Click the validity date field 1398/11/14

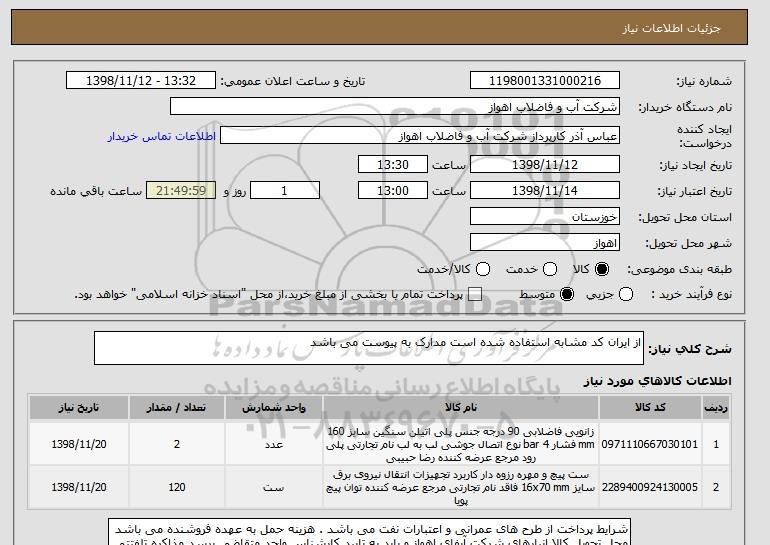tap(545, 191)
